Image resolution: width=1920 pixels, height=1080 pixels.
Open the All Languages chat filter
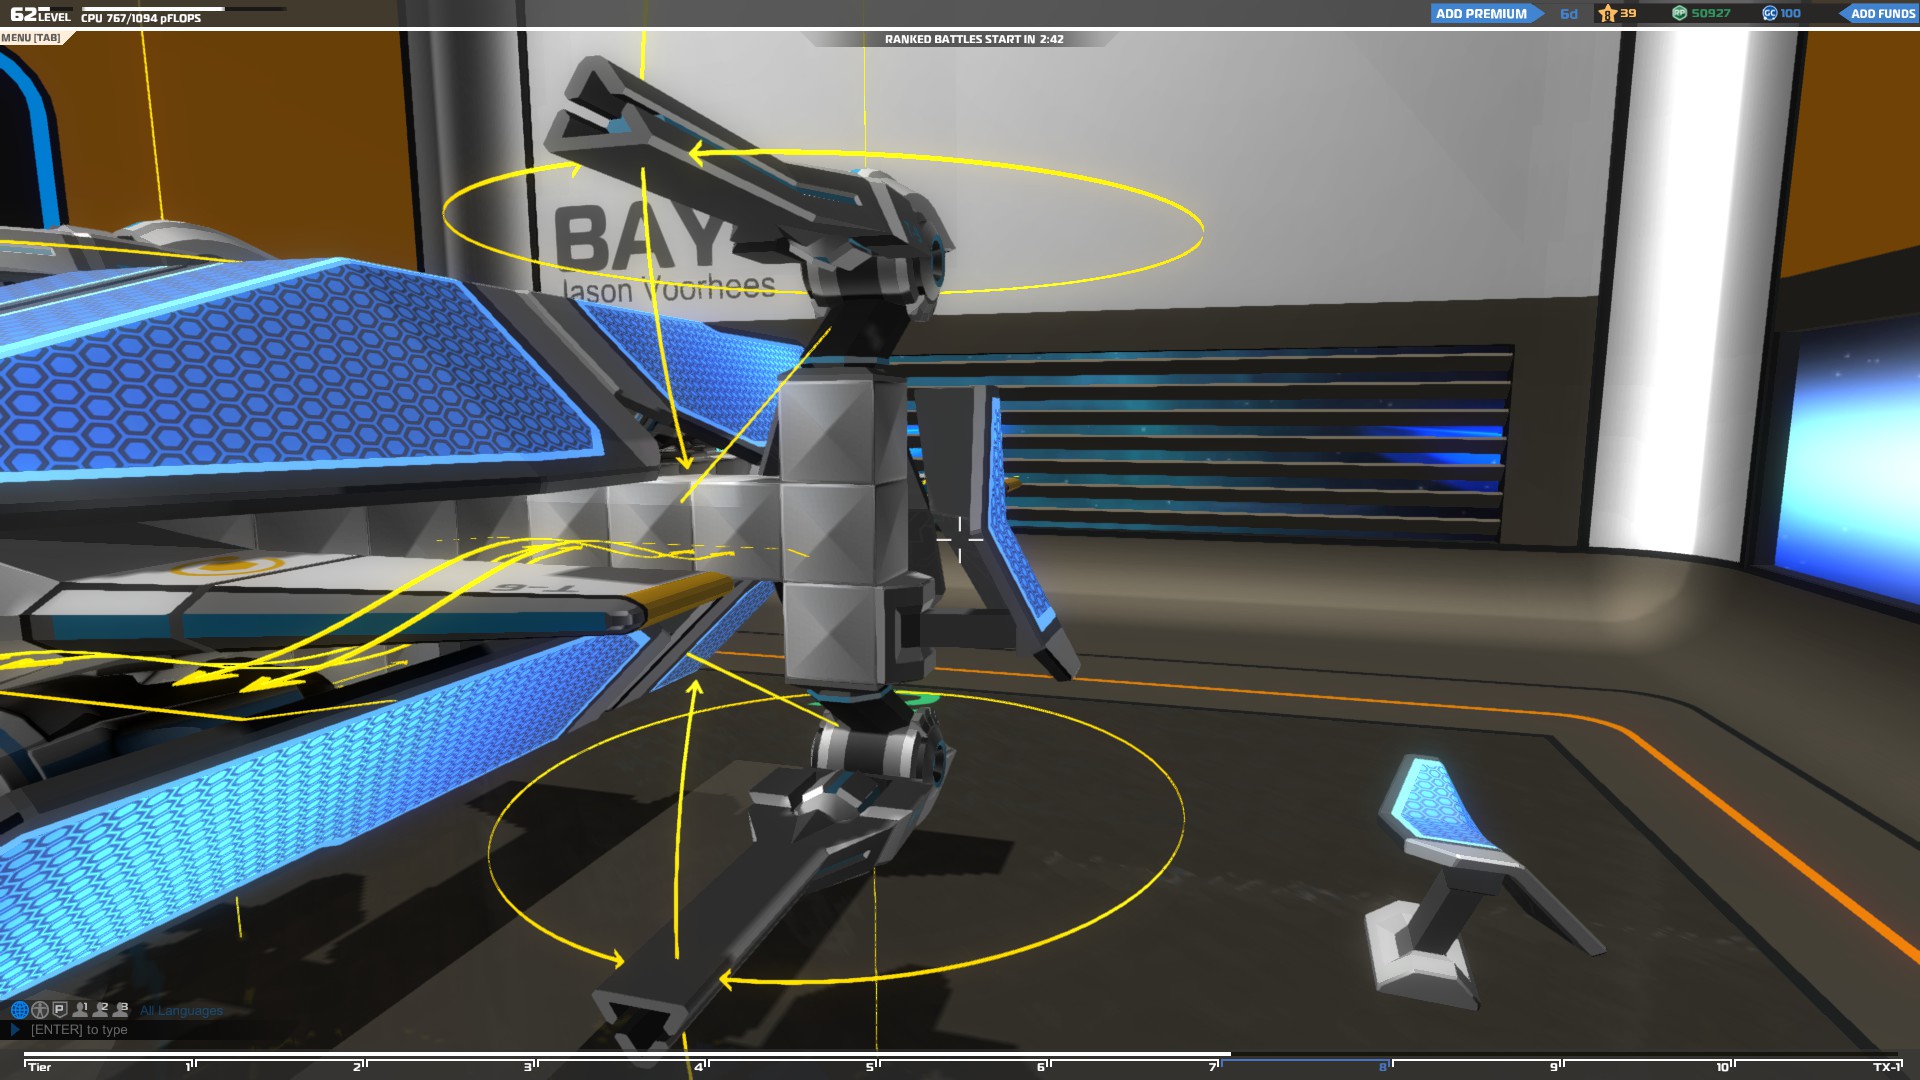click(x=181, y=1011)
